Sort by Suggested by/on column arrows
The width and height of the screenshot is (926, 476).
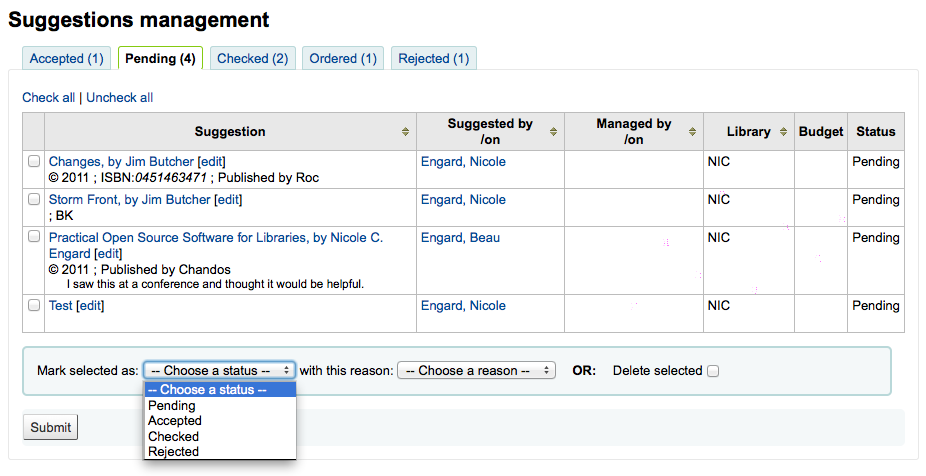pyautogui.click(x=553, y=132)
